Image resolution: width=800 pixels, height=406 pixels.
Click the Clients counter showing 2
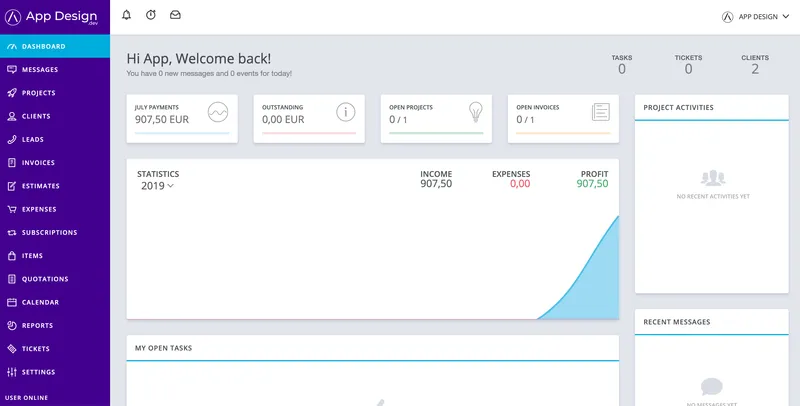click(x=755, y=64)
